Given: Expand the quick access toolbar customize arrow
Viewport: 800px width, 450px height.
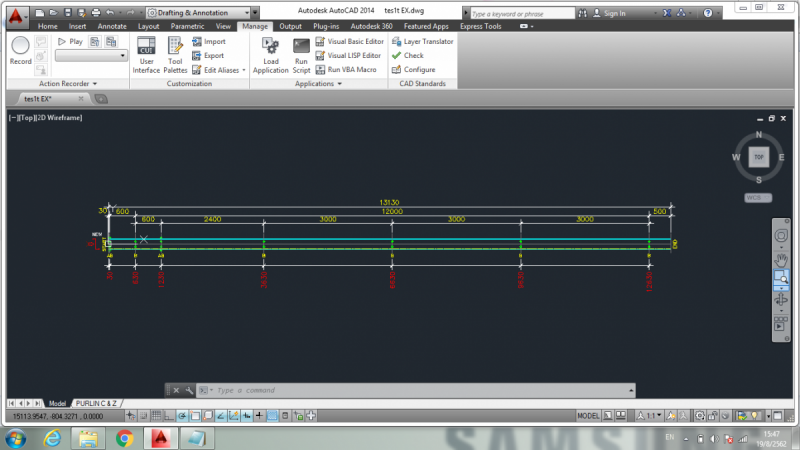Looking at the screenshot, I should pos(255,13).
